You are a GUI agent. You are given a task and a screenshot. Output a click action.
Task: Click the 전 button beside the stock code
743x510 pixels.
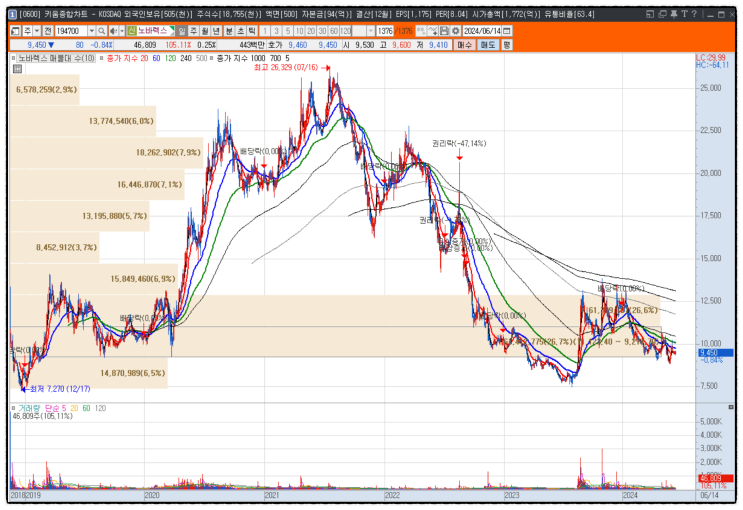tap(47, 31)
